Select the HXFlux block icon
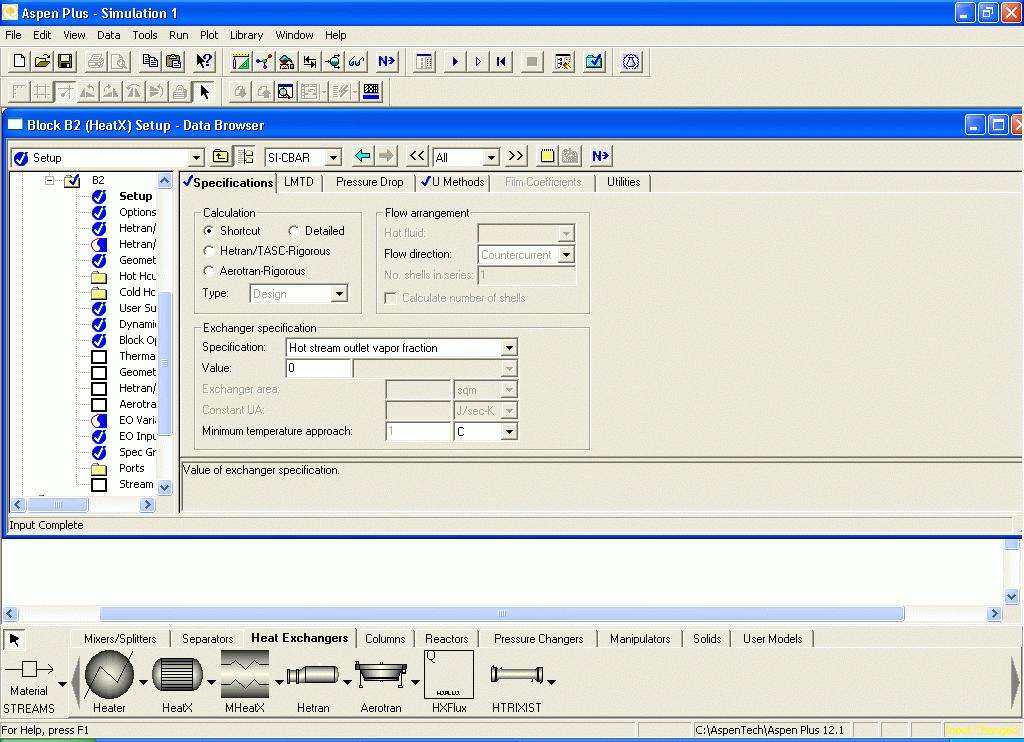 [449, 675]
